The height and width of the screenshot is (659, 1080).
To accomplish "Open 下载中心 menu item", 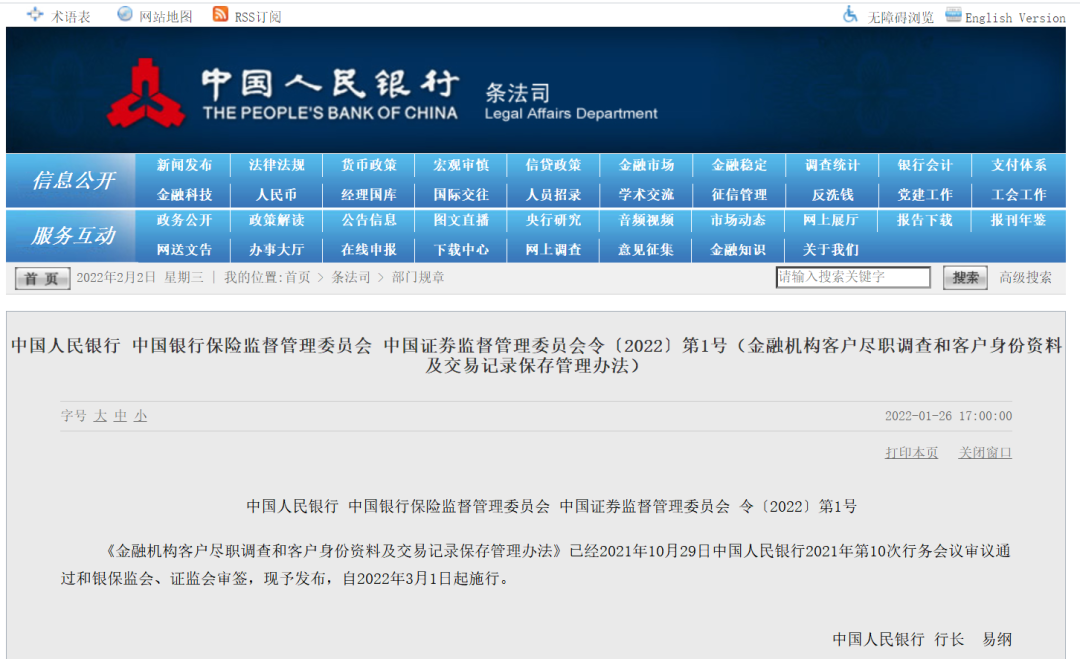I will 461,250.
